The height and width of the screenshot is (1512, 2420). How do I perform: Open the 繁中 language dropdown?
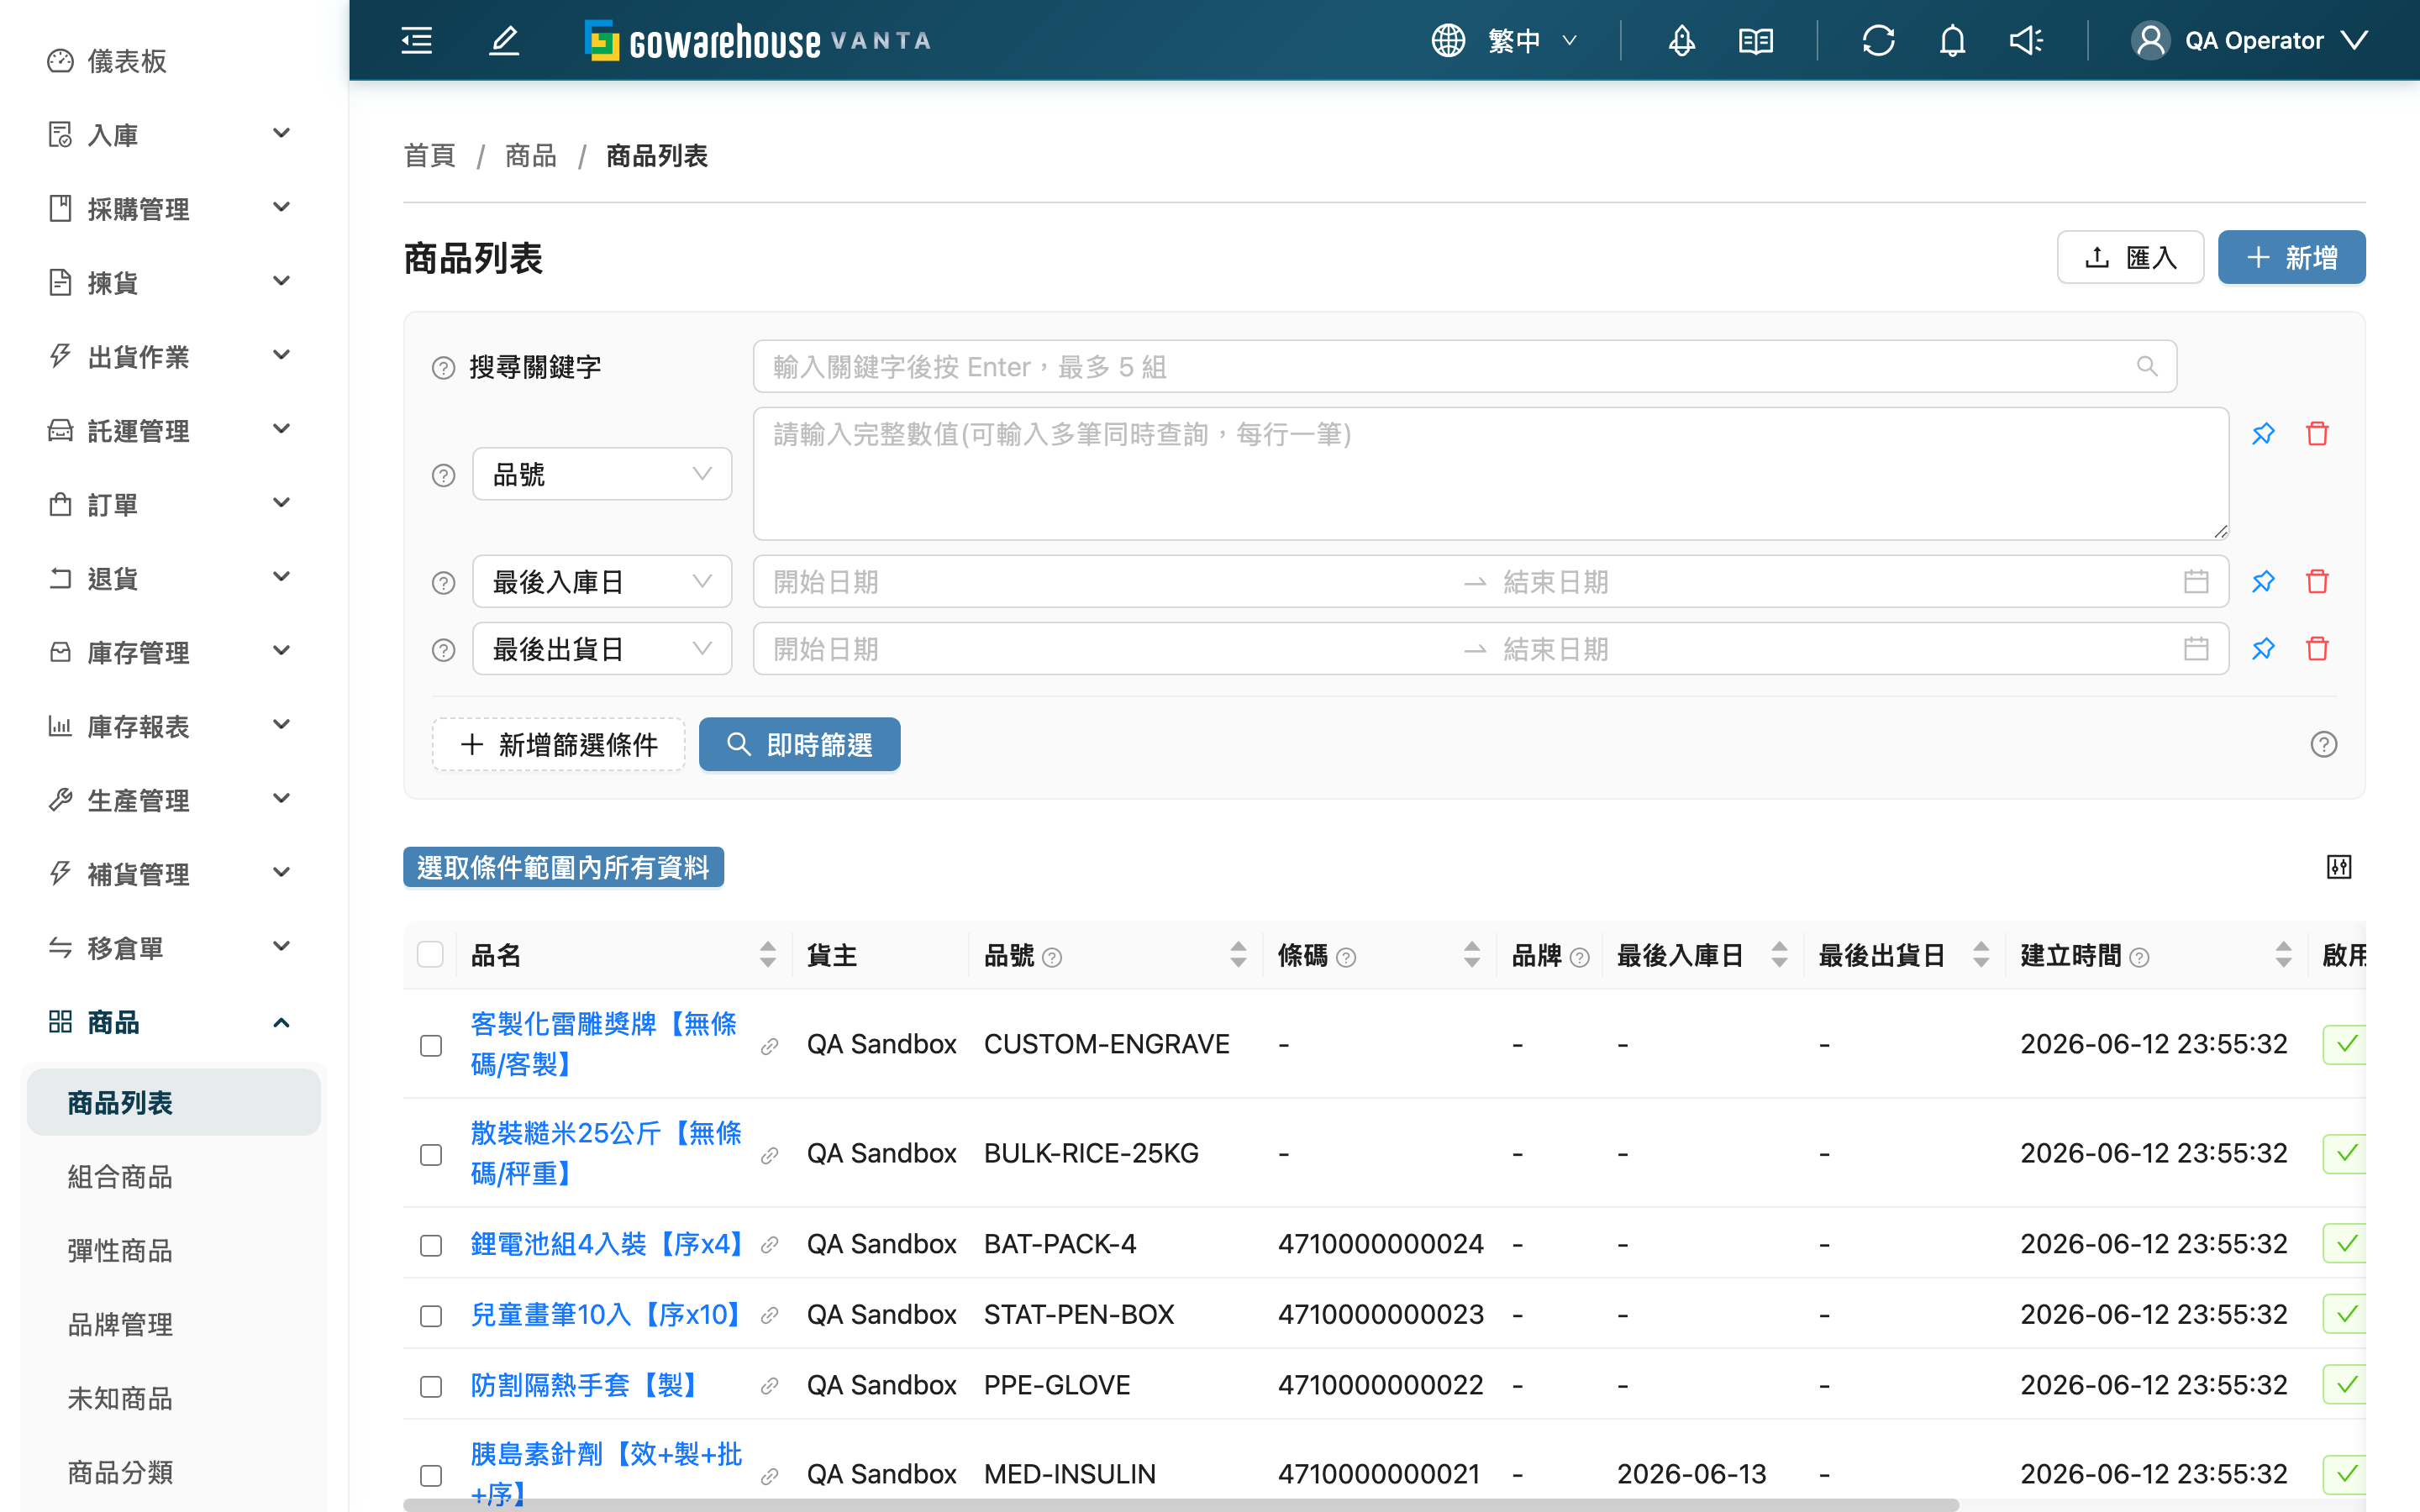(1532, 40)
